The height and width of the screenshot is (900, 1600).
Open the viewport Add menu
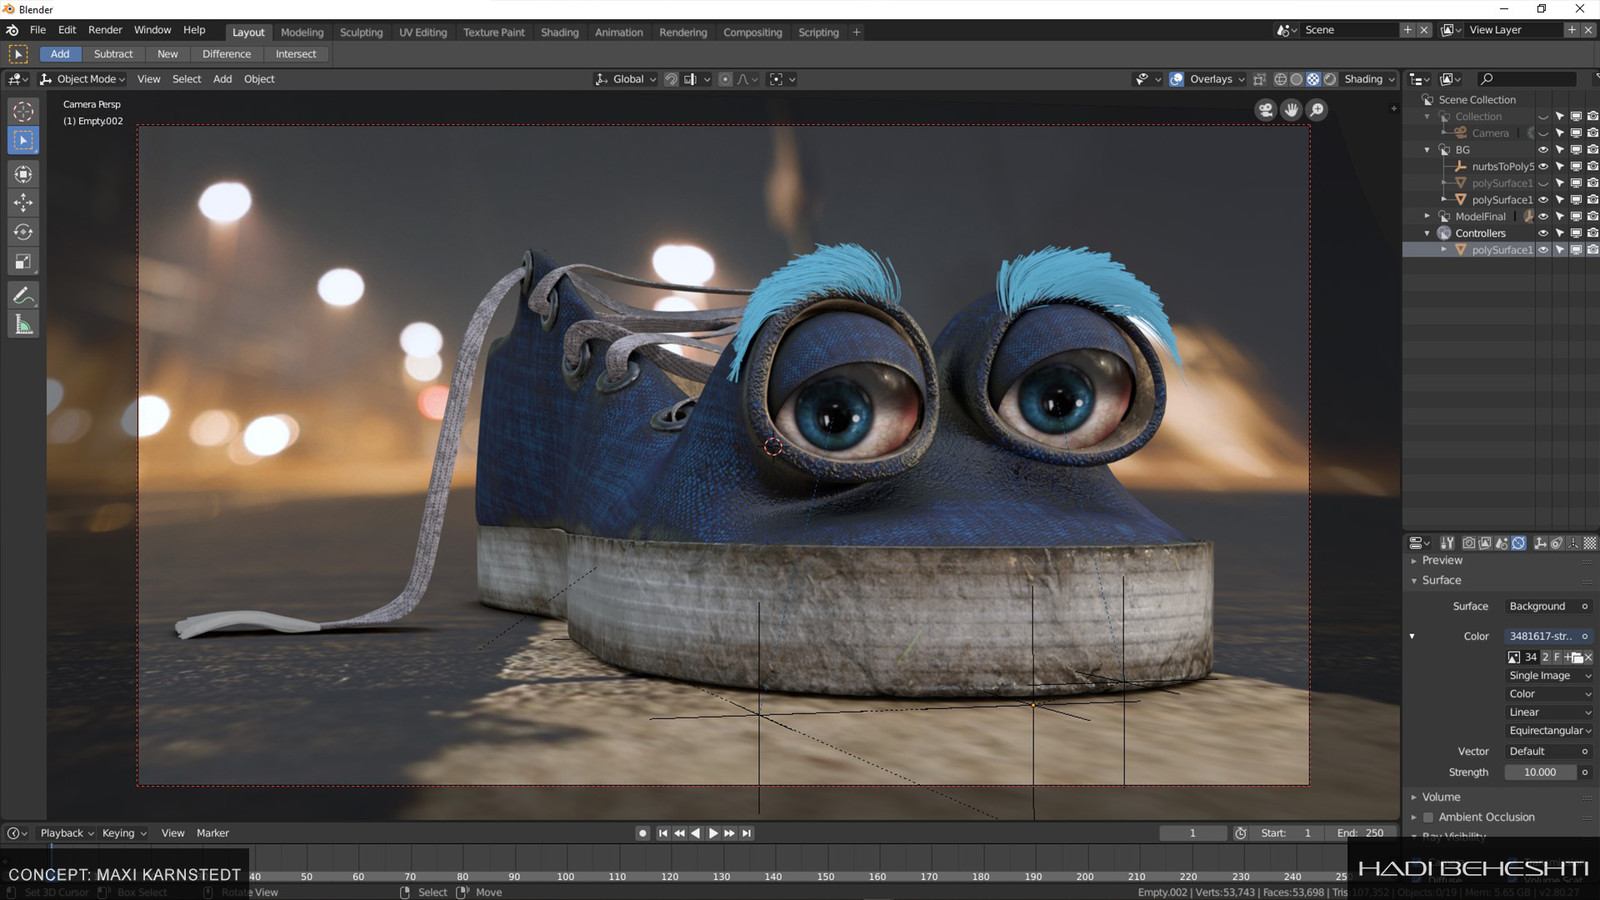tap(222, 79)
